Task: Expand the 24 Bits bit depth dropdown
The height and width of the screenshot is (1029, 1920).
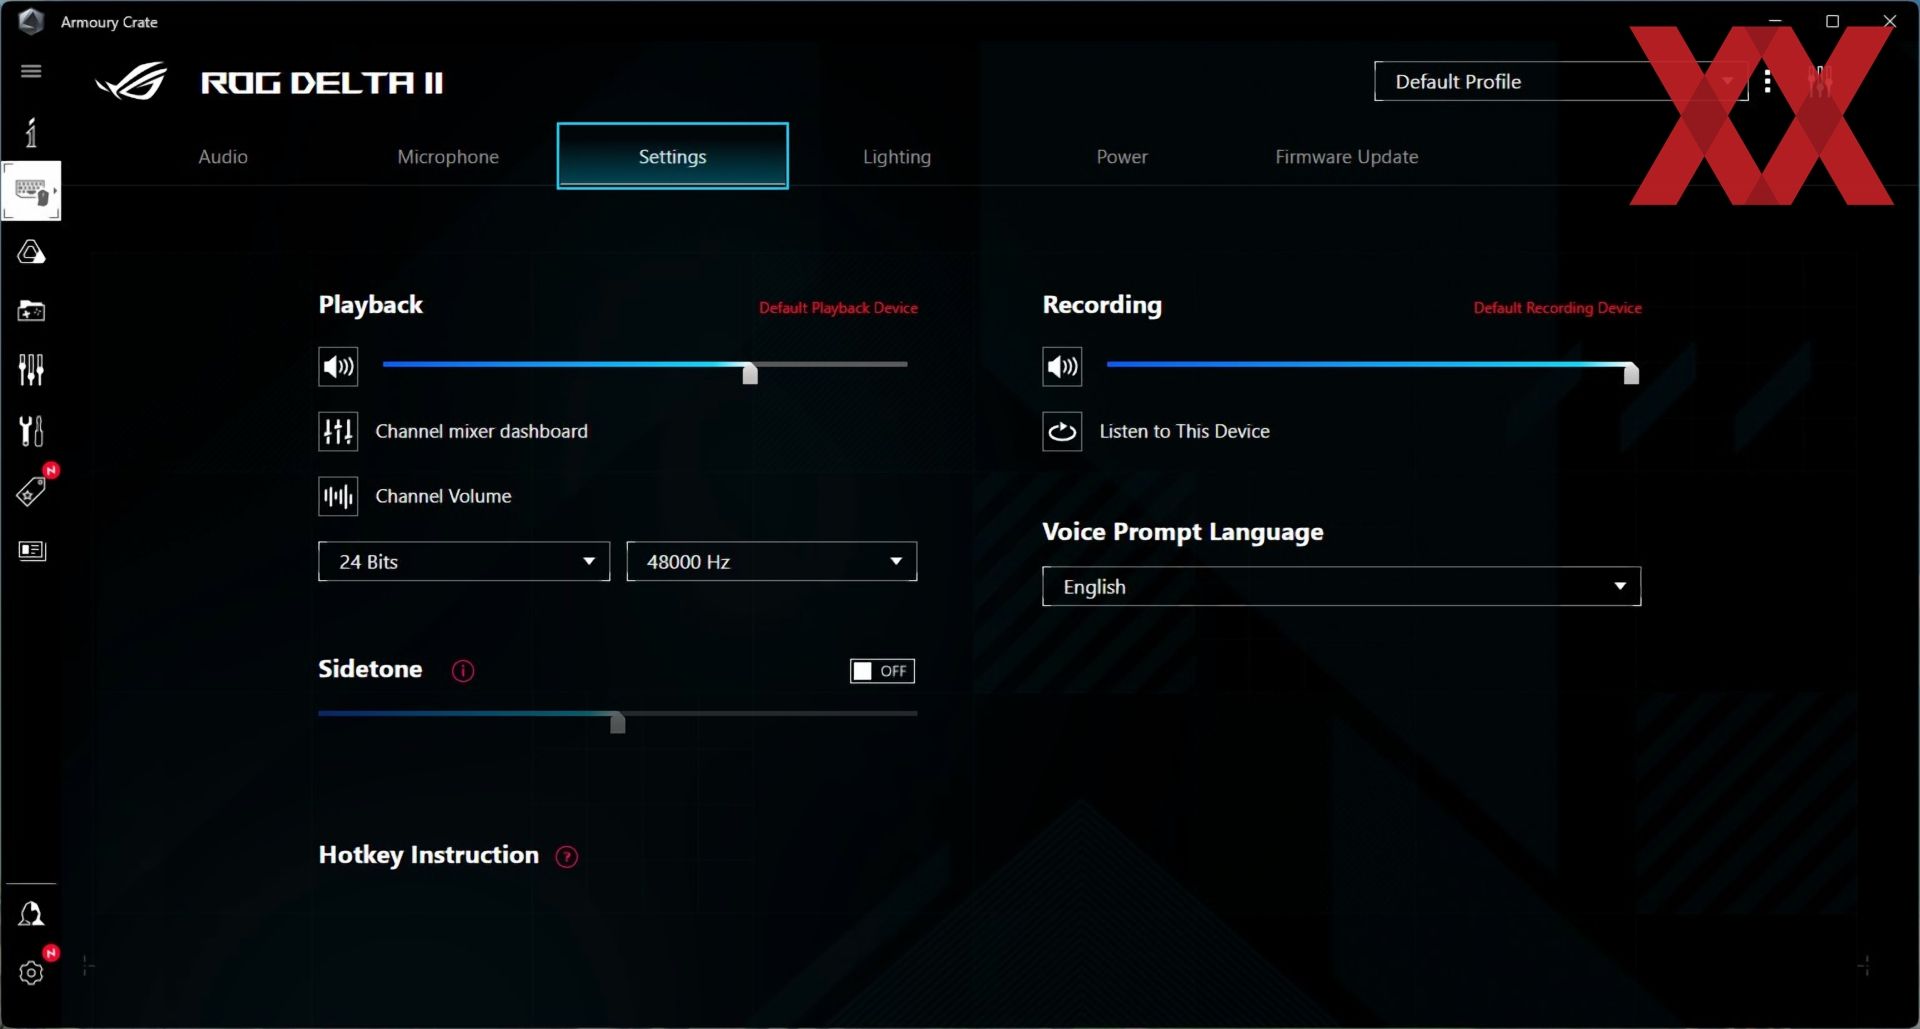Action: 464,562
